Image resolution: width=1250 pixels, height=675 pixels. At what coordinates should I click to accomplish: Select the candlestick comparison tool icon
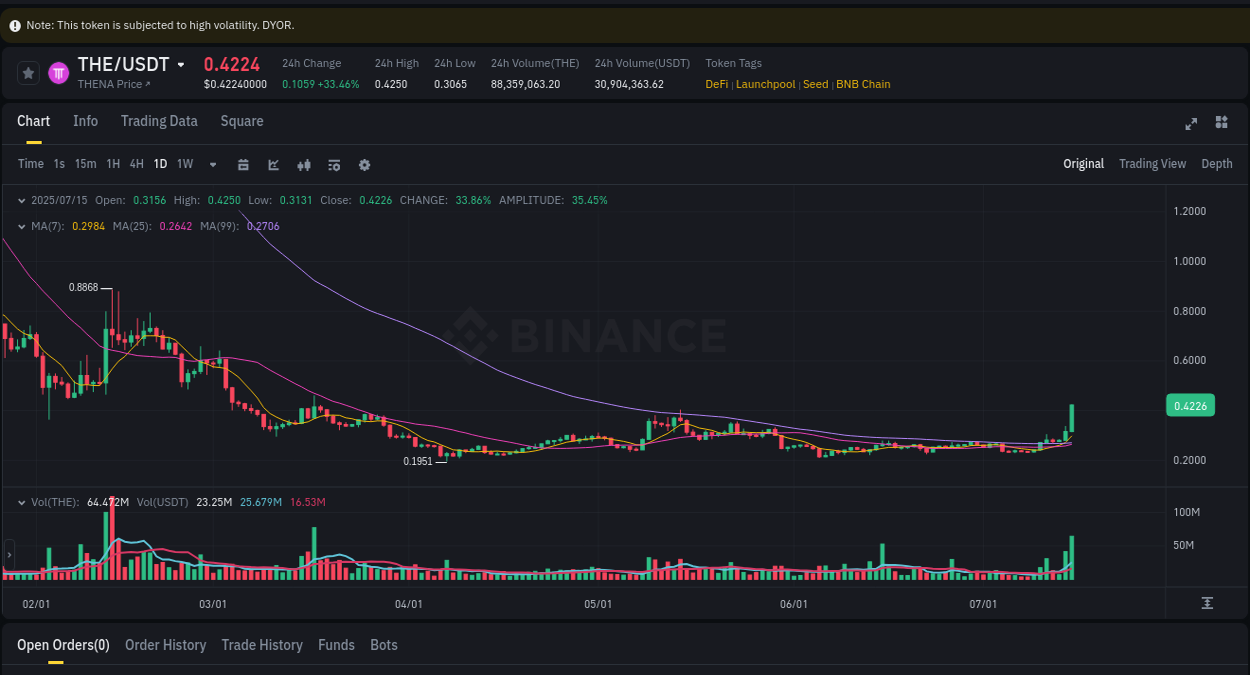(x=304, y=164)
